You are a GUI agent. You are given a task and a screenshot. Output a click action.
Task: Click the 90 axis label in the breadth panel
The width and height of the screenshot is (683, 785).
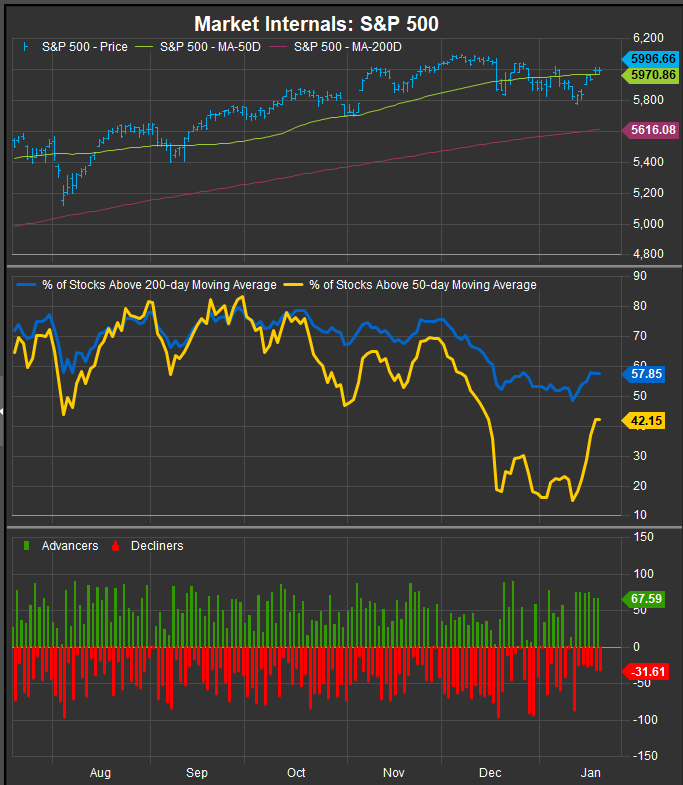click(x=640, y=276)
